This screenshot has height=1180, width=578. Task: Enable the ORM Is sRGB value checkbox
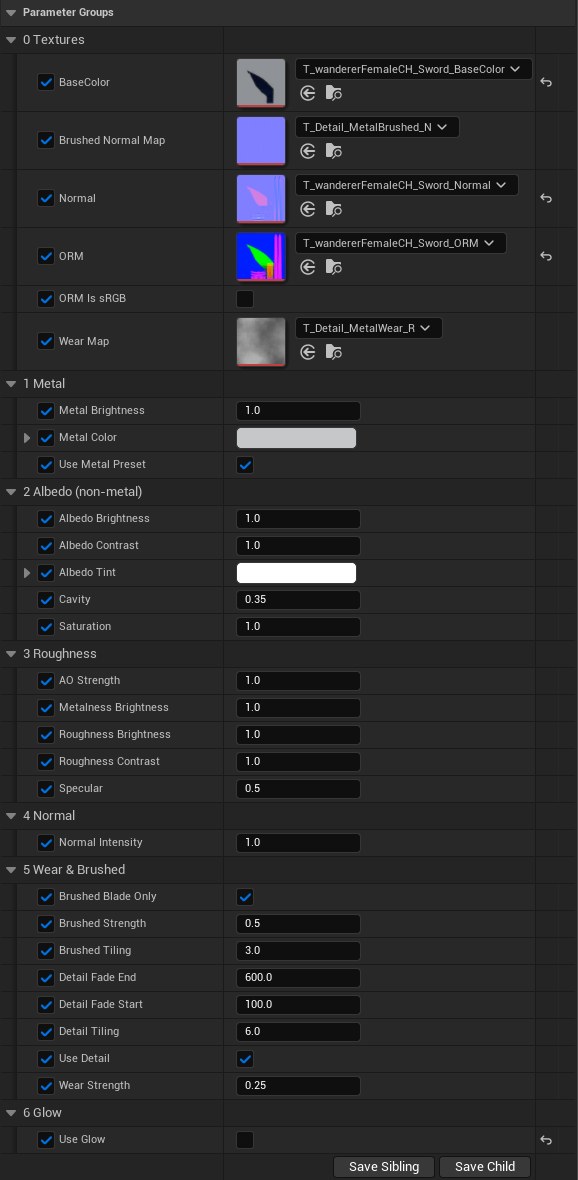pos(245,299)
